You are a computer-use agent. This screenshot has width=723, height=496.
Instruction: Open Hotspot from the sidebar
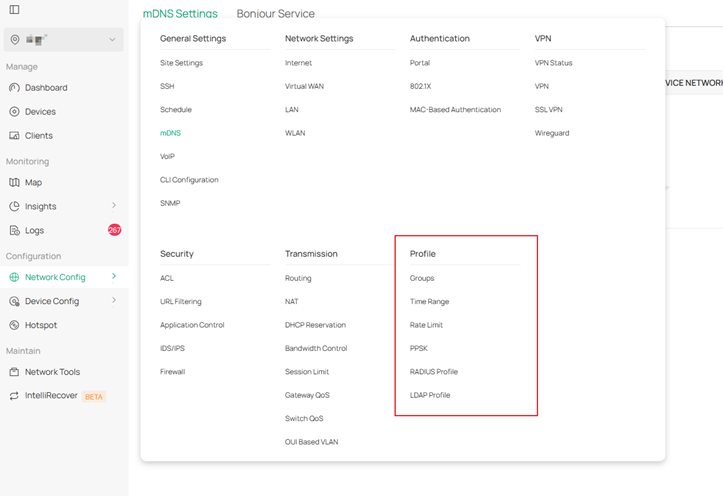point(41,325)
